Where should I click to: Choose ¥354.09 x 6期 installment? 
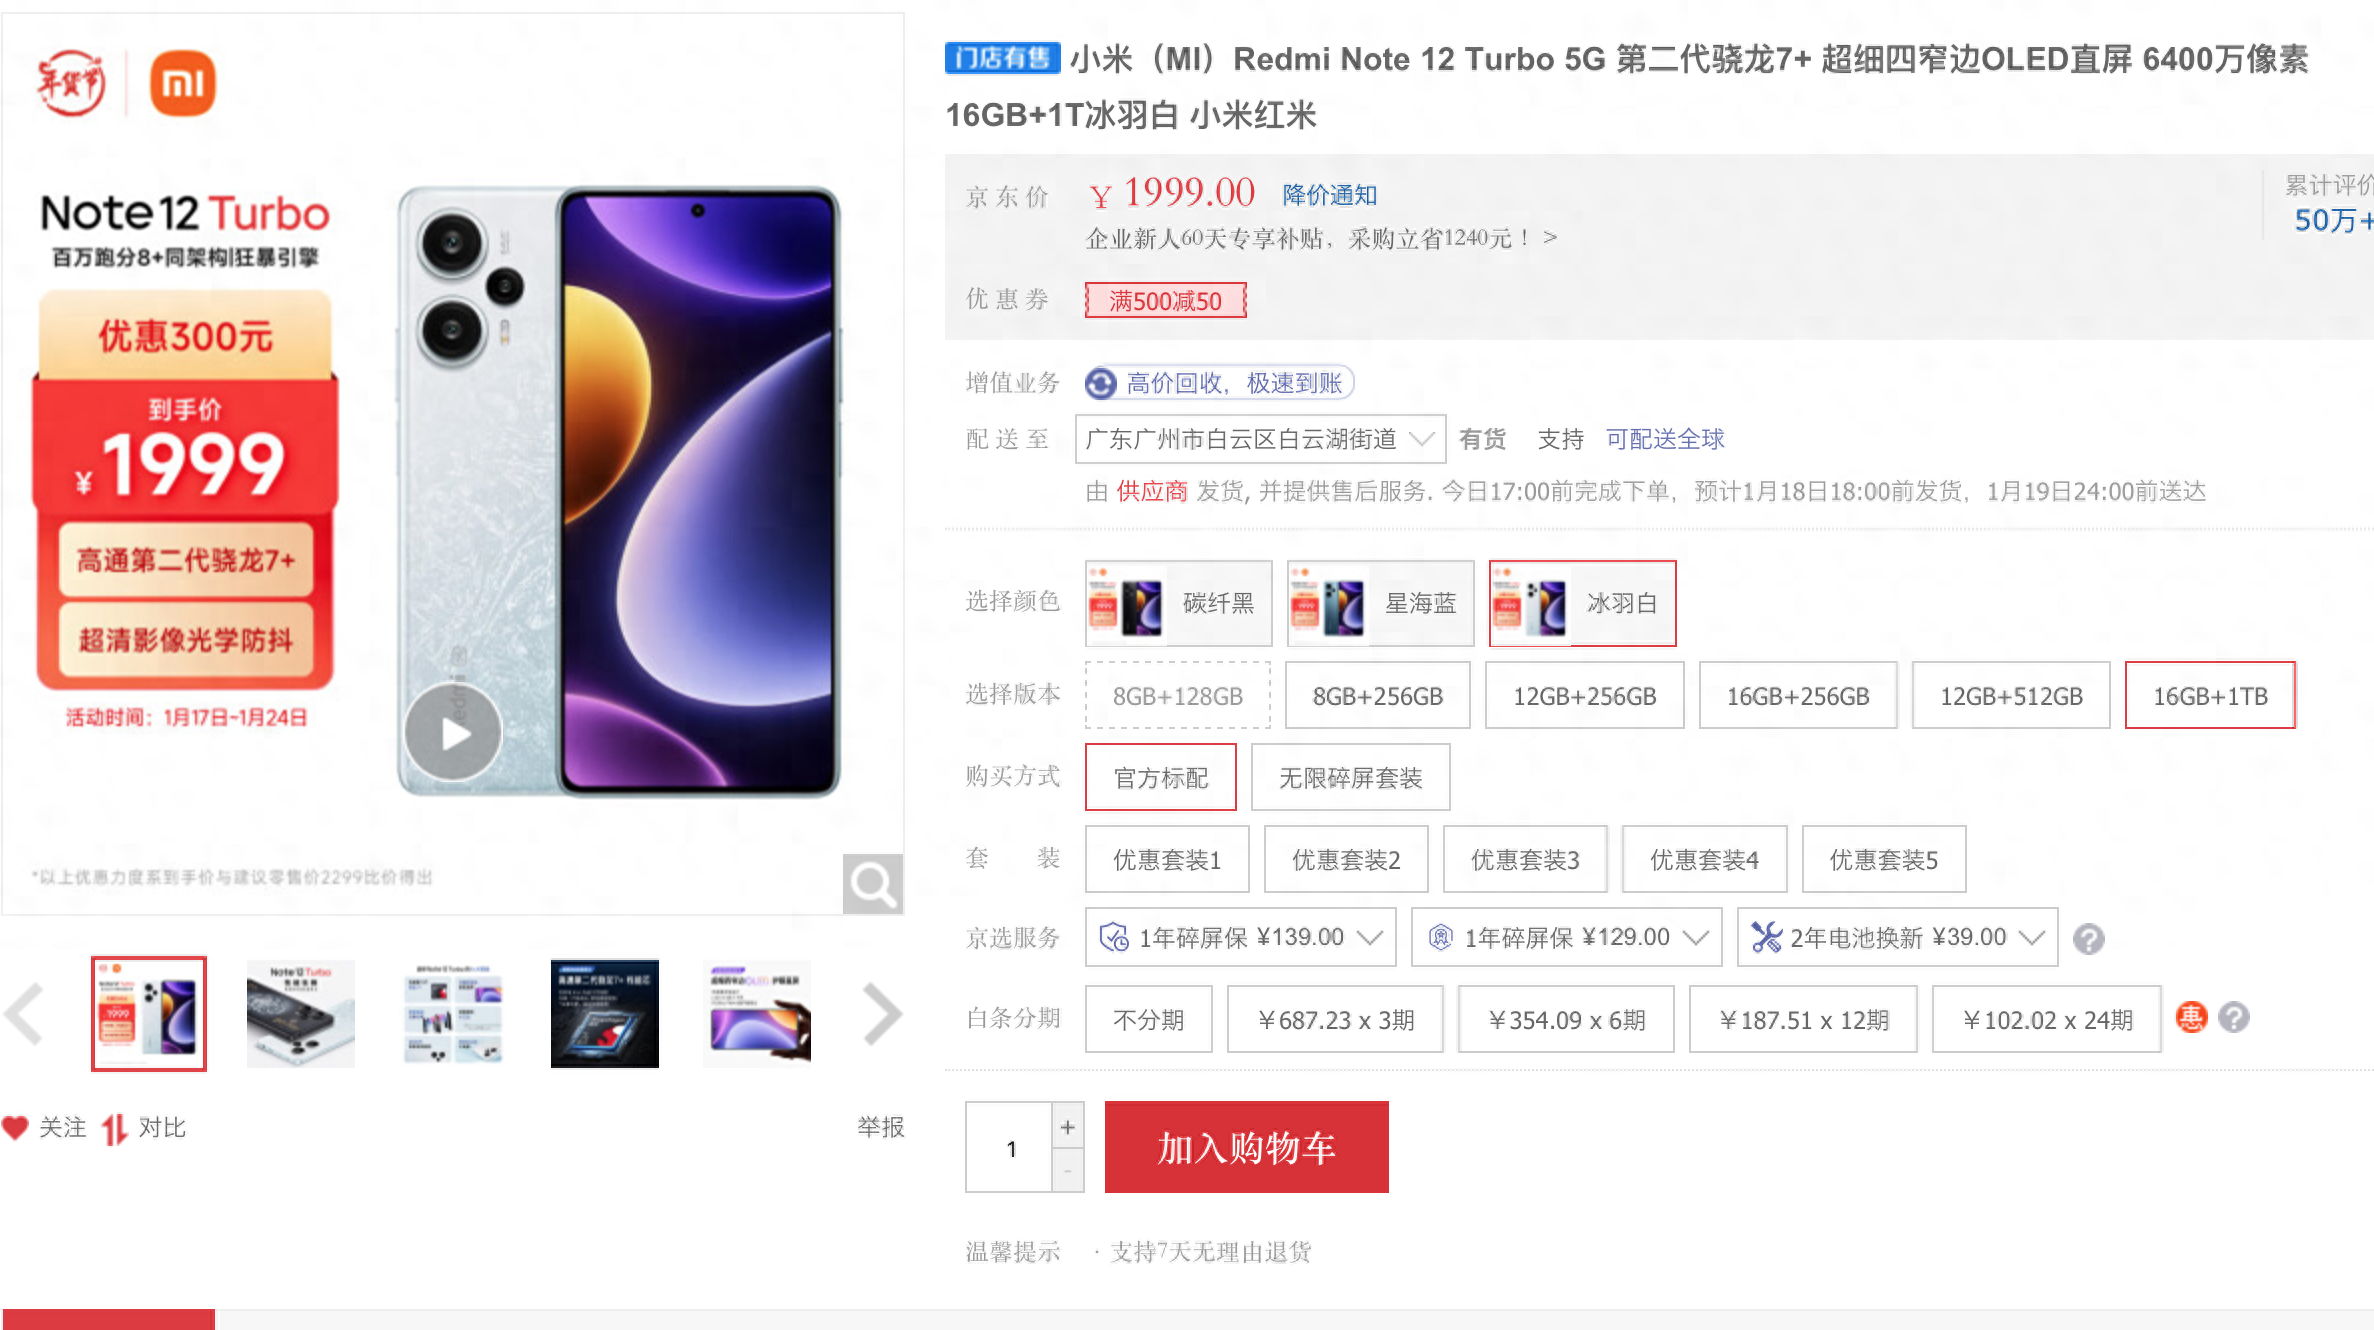(x=1566, y=1019)
